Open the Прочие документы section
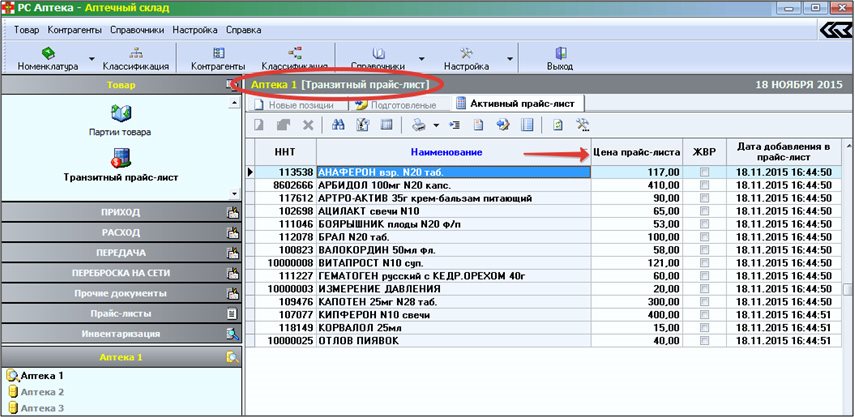This screenshot has height=417, width=855. pos(121,293)
